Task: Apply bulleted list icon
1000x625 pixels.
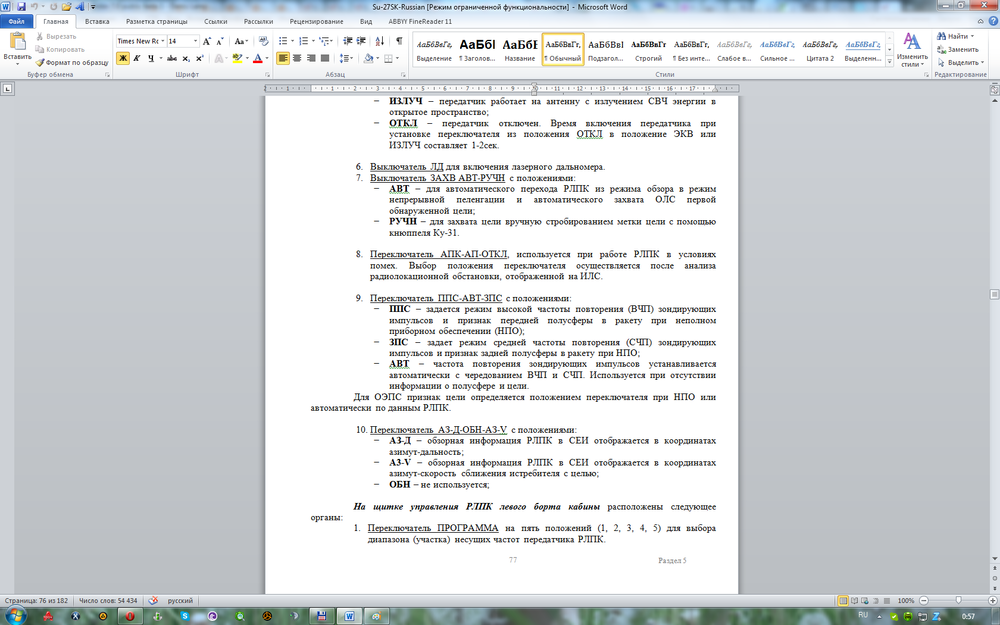Action: tap(283, 41)
